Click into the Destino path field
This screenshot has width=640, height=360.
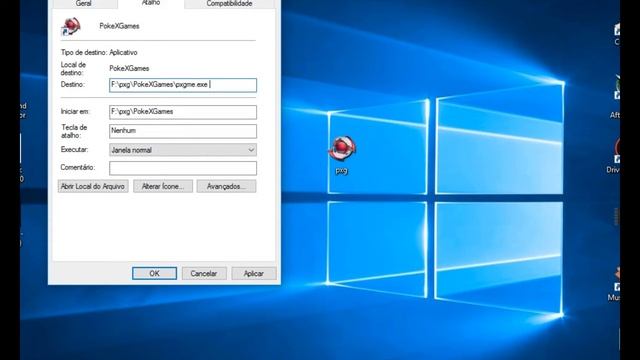click(183, 85)
